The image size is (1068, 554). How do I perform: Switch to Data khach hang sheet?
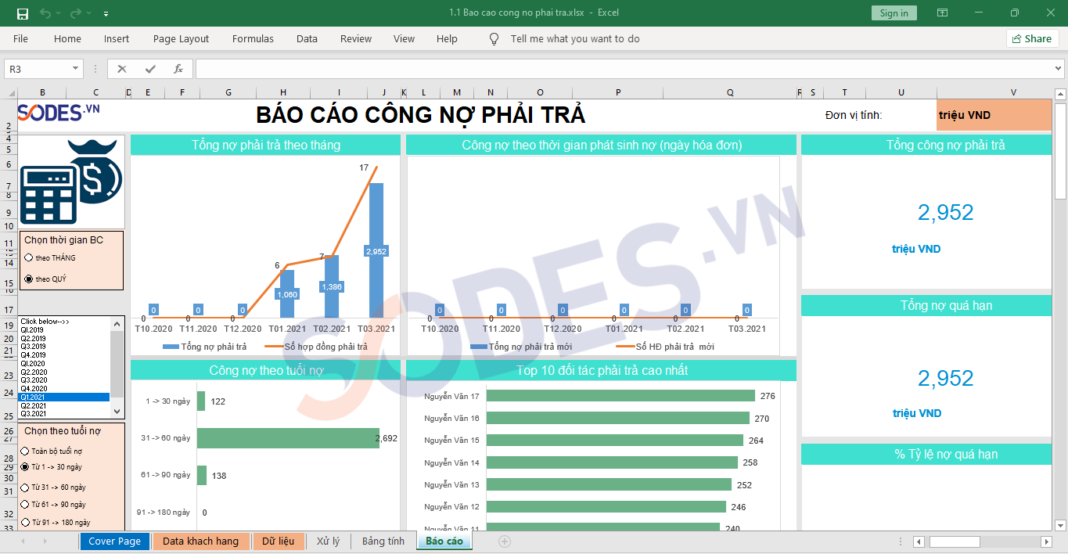point(200,541)
